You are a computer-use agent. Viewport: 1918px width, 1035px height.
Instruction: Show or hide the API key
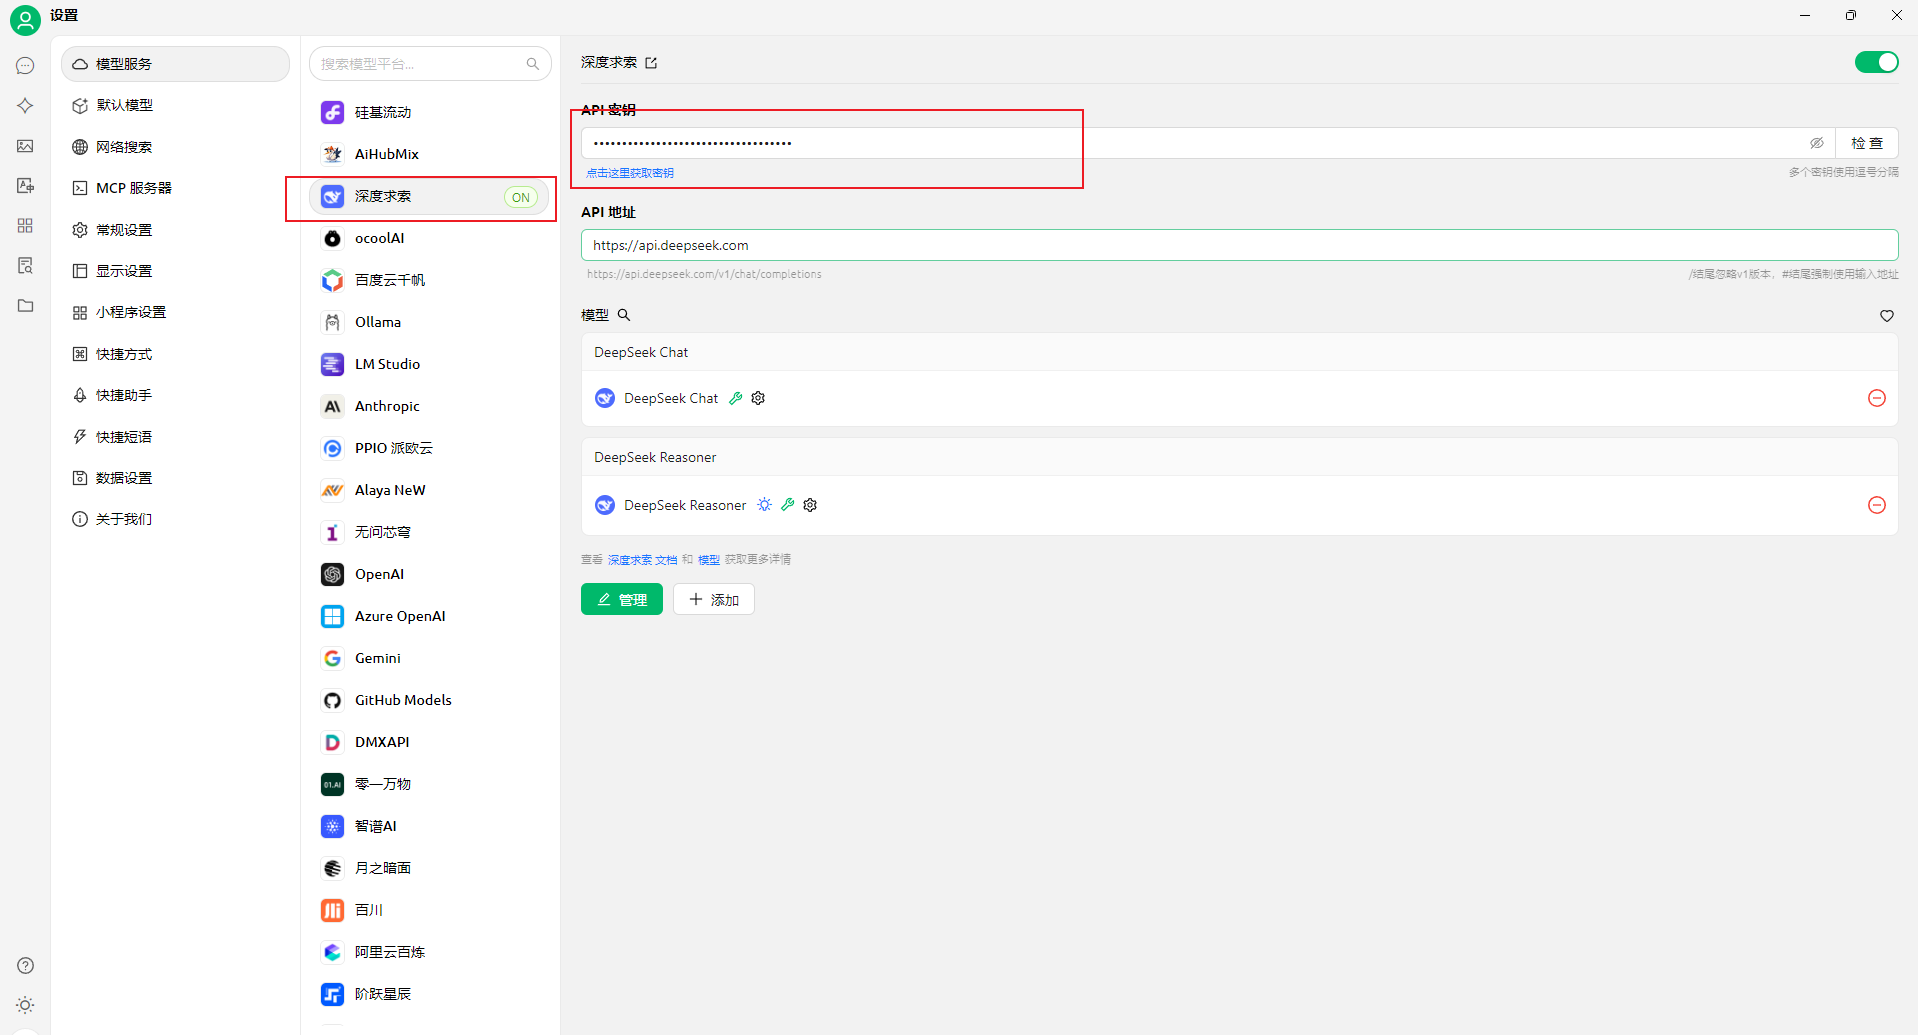click(x=1816, y=143)
